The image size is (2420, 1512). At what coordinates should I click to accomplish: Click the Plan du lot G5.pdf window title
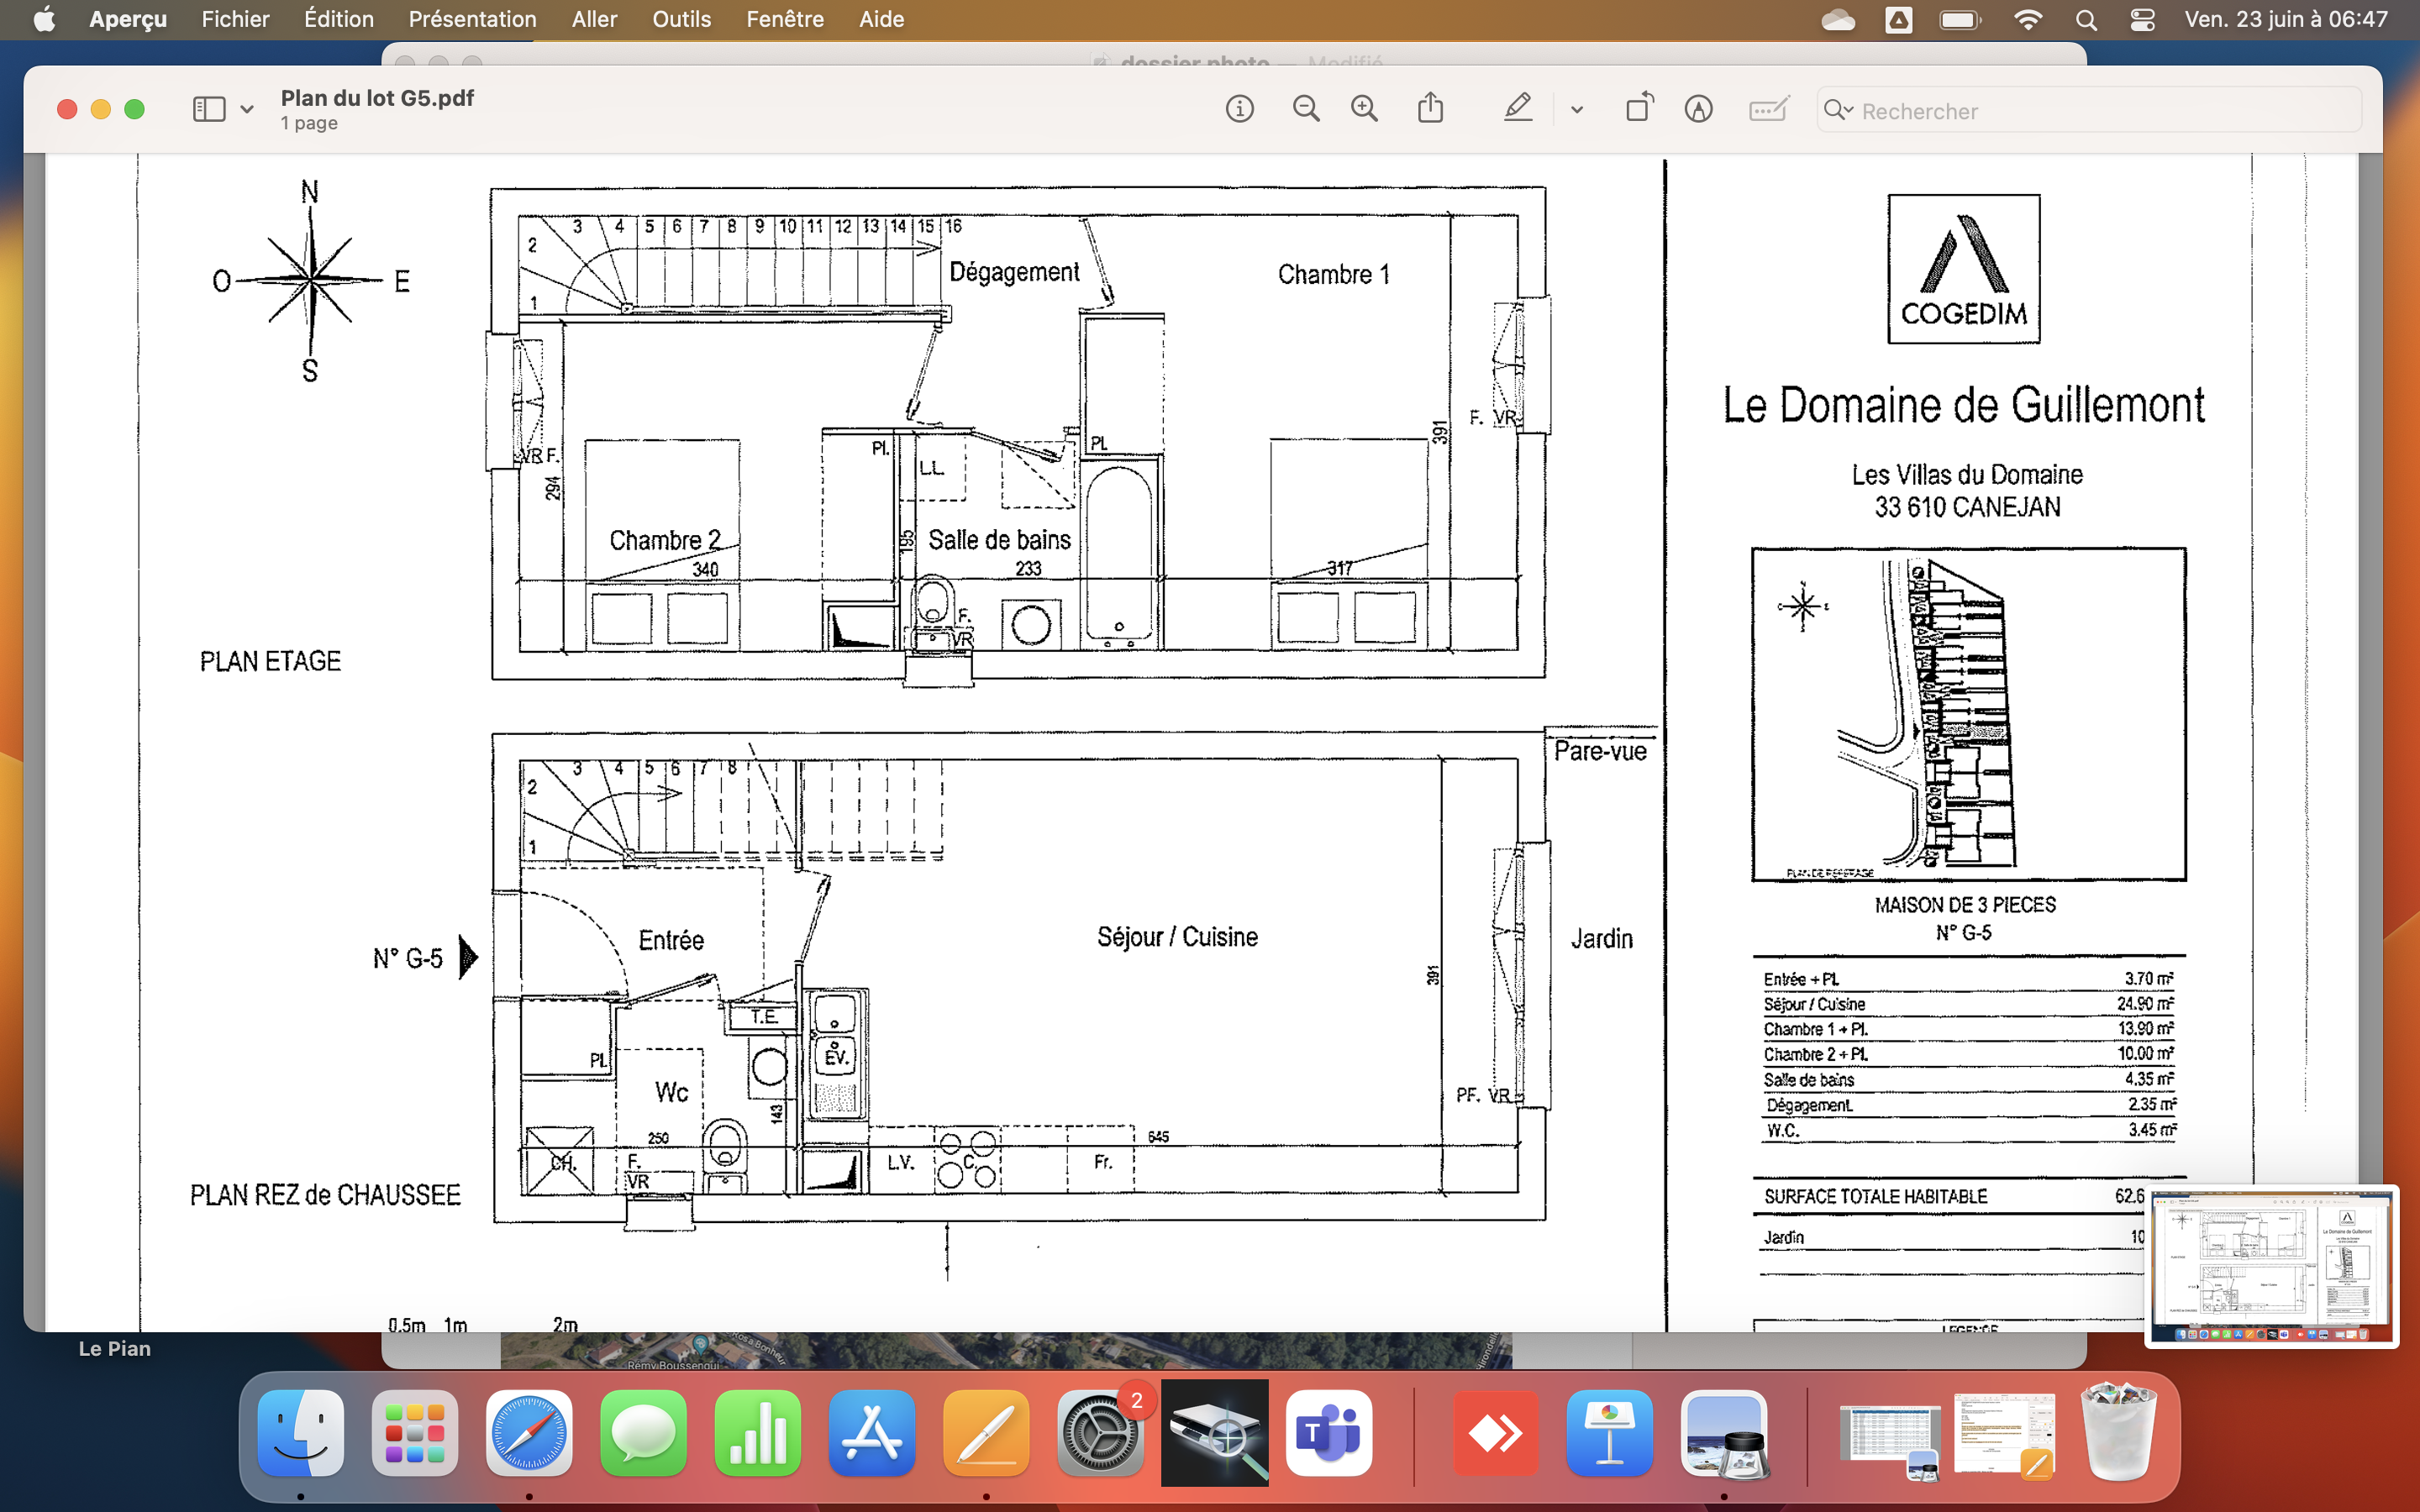[377, 98]
